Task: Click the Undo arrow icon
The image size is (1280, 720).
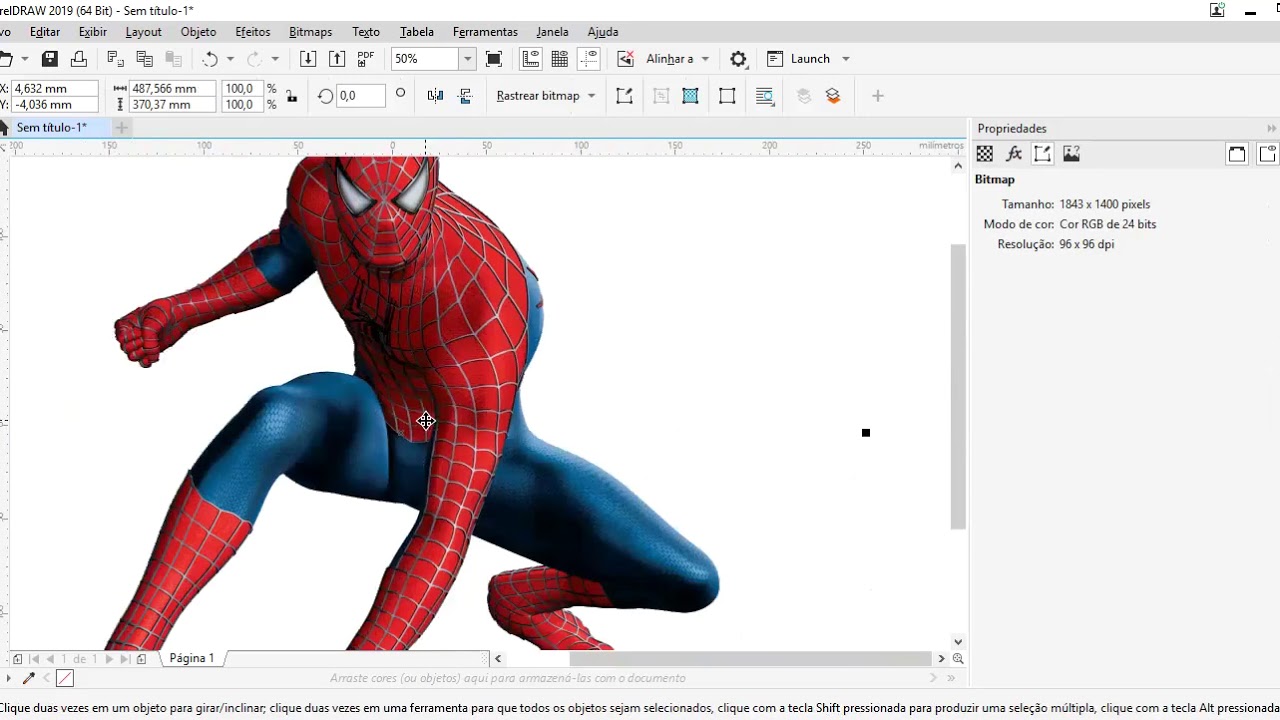Action: (x=210, y=59)
